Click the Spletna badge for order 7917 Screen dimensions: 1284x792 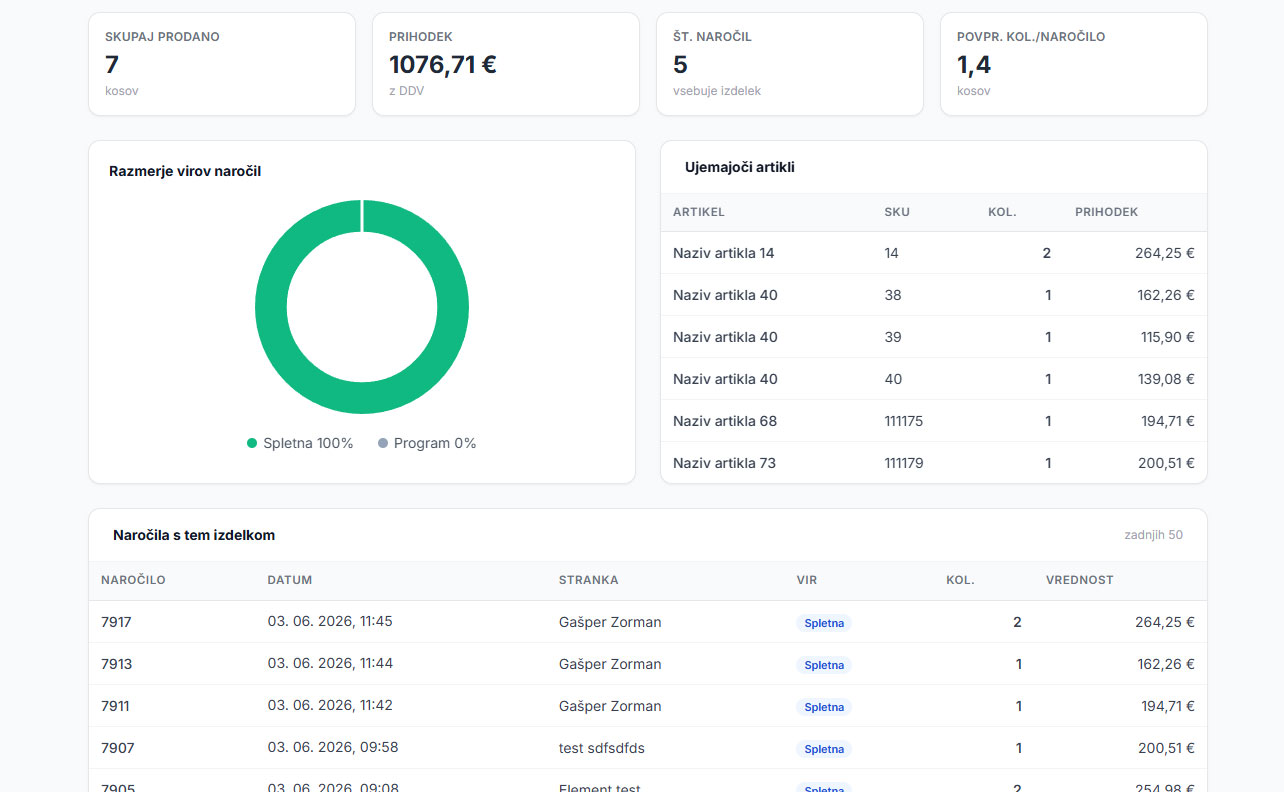pos(824,623)
